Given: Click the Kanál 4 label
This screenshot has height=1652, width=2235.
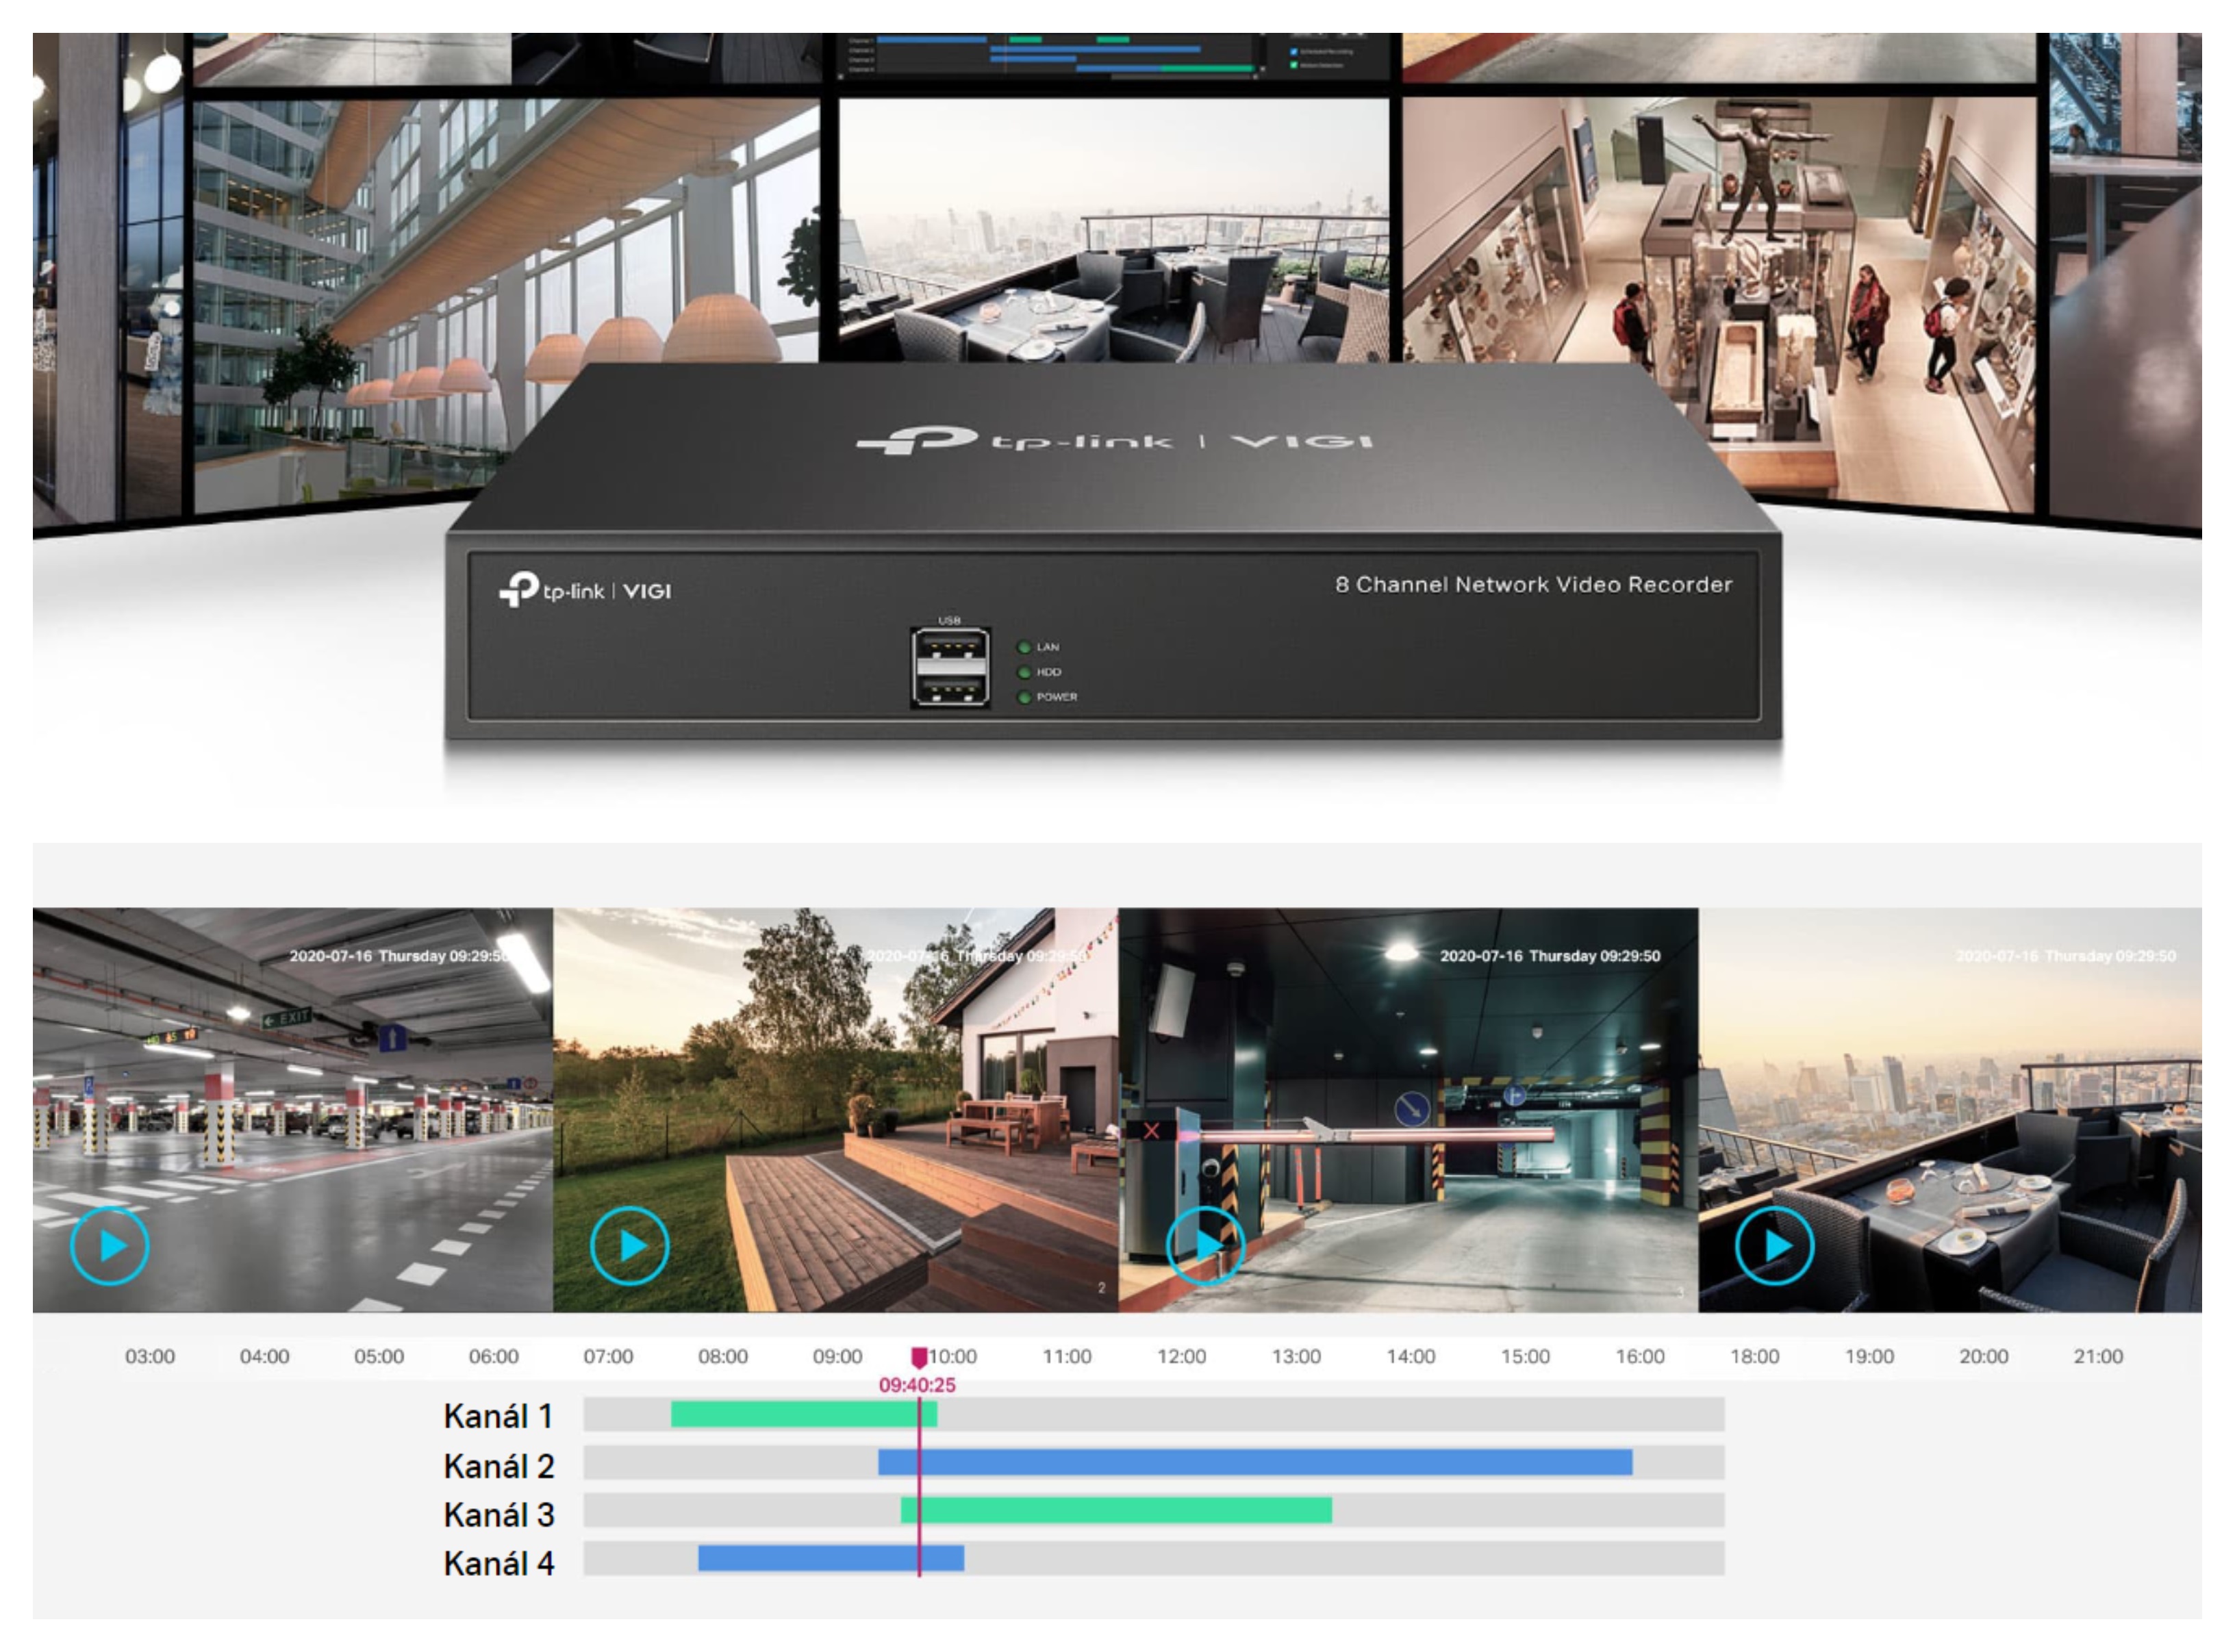Looking at the screenshot, I should (x=498, y=1563).
